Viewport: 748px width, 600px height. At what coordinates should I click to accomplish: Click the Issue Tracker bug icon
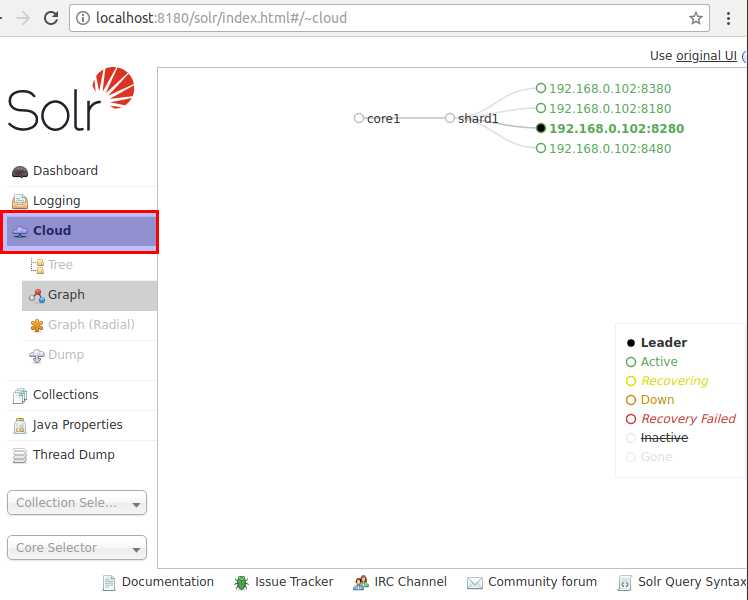tap(241, 582)
